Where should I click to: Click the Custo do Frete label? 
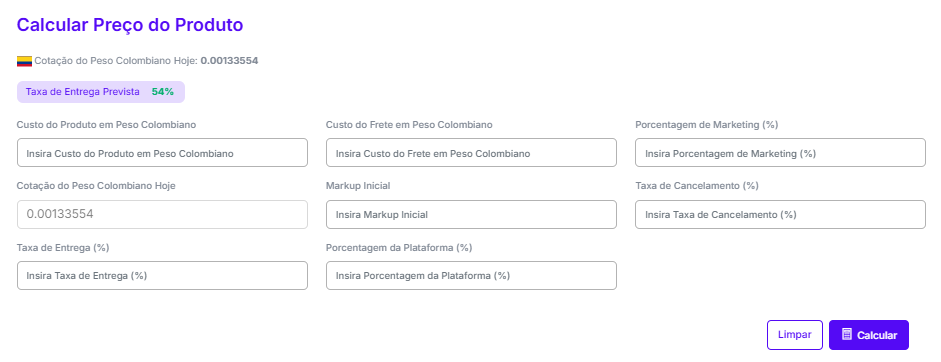coord(409,124)
